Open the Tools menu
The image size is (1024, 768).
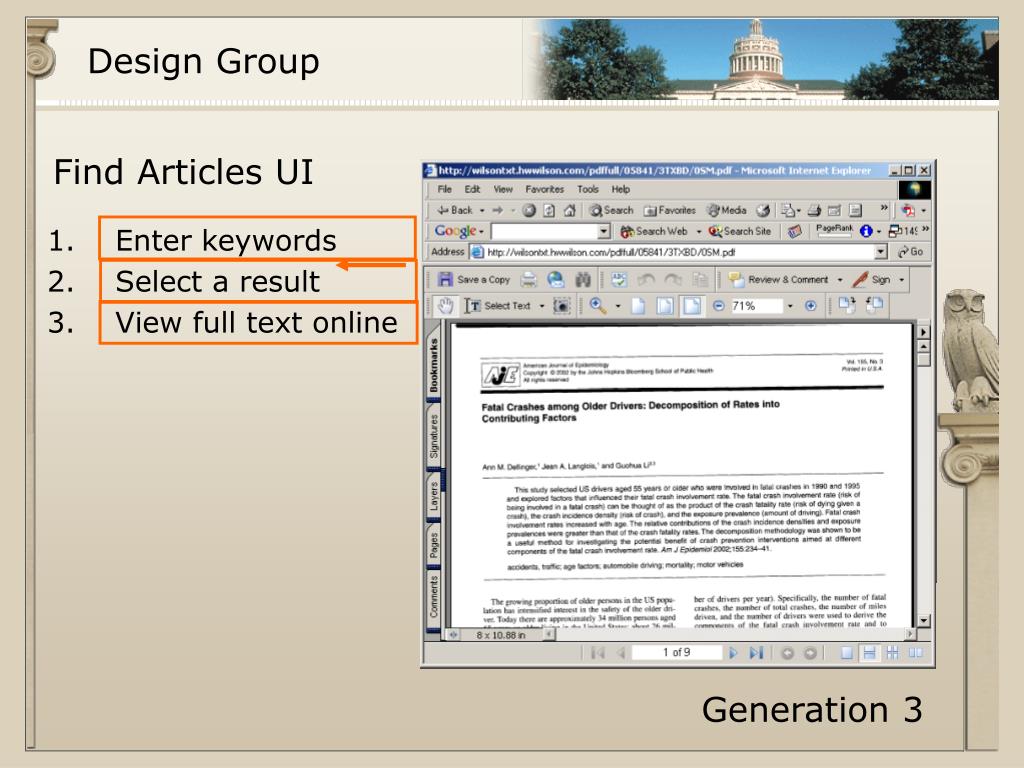point(588,189)
